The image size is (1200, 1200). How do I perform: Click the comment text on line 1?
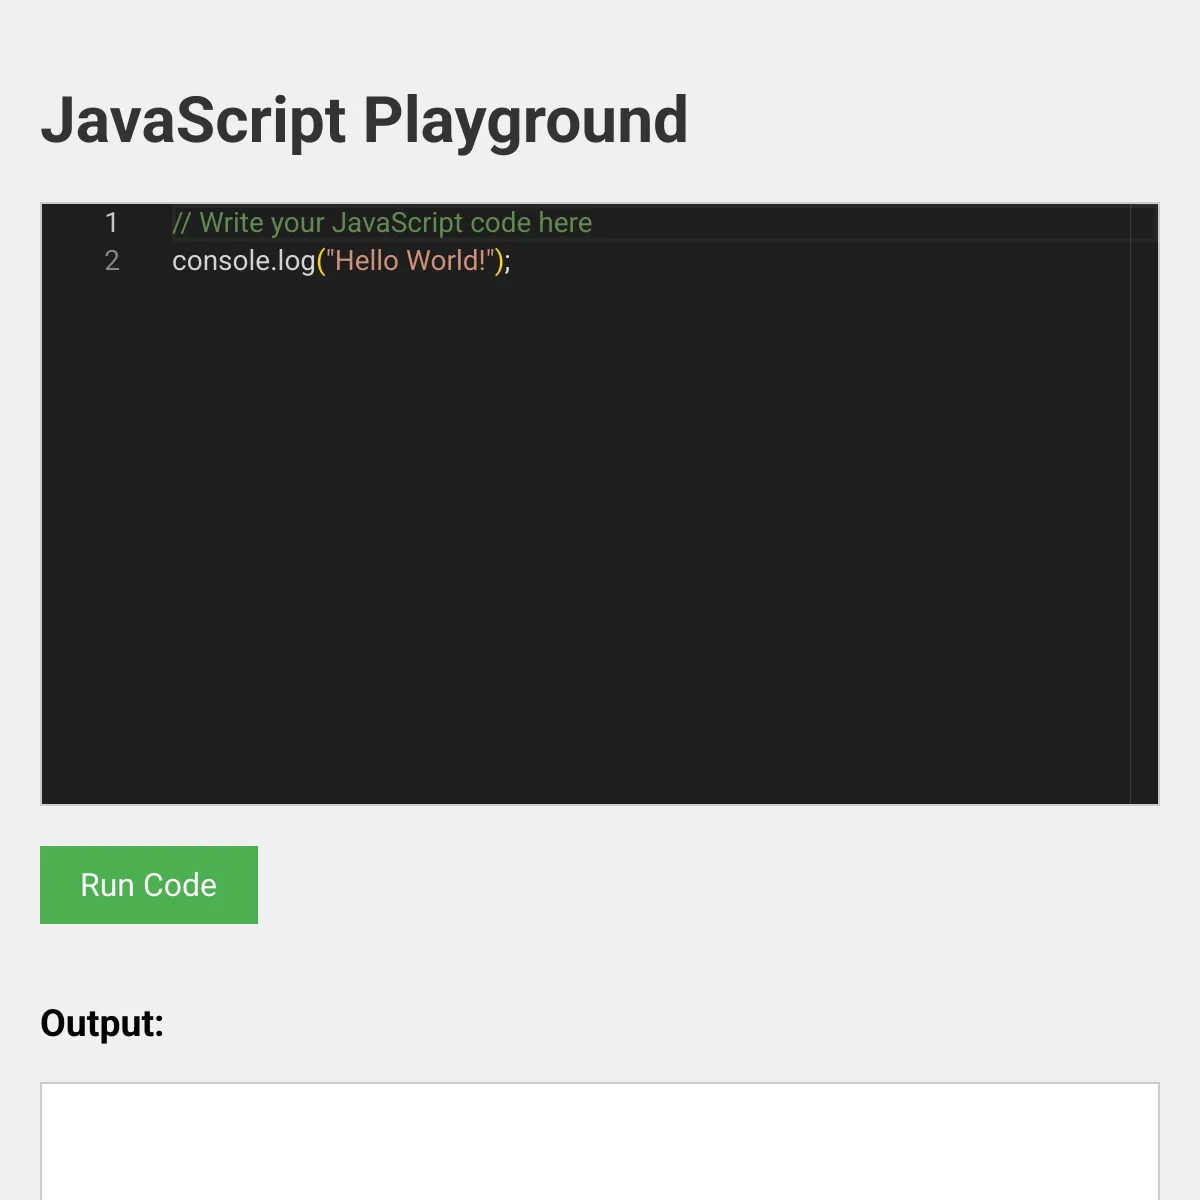[382, 222]
